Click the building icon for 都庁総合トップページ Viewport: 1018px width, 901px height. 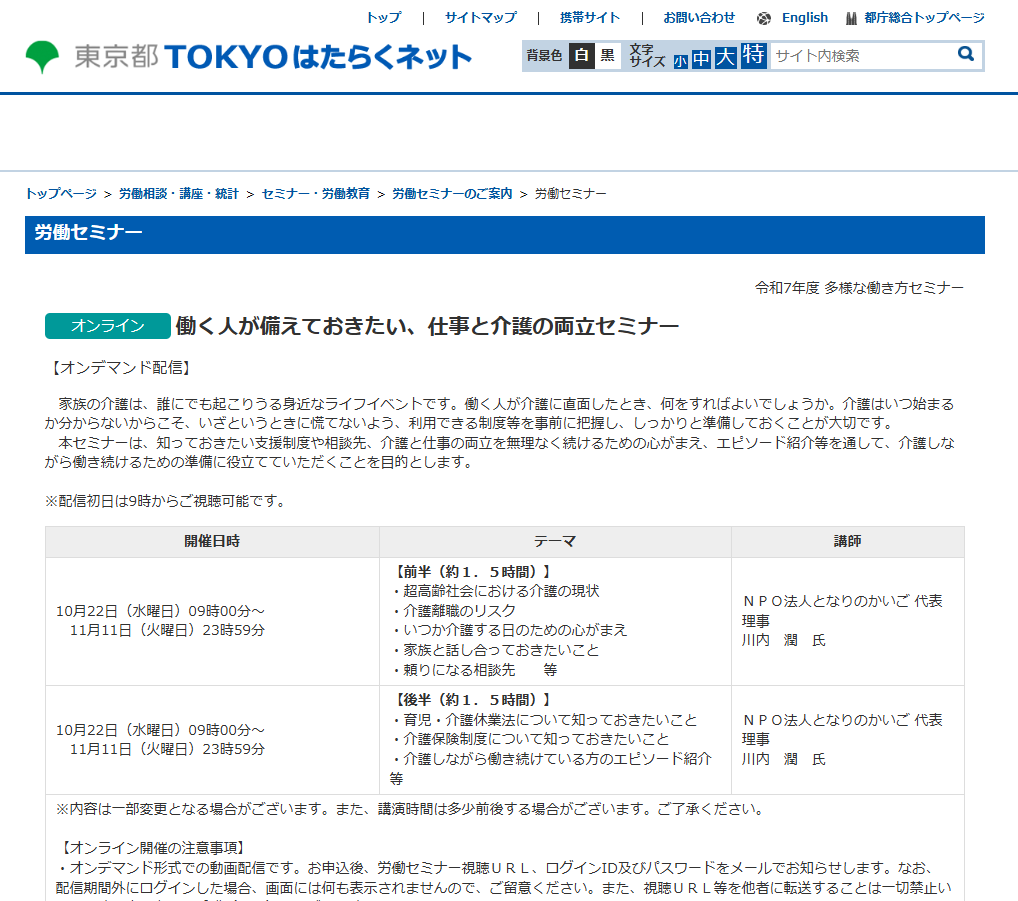tap(852, 18)
